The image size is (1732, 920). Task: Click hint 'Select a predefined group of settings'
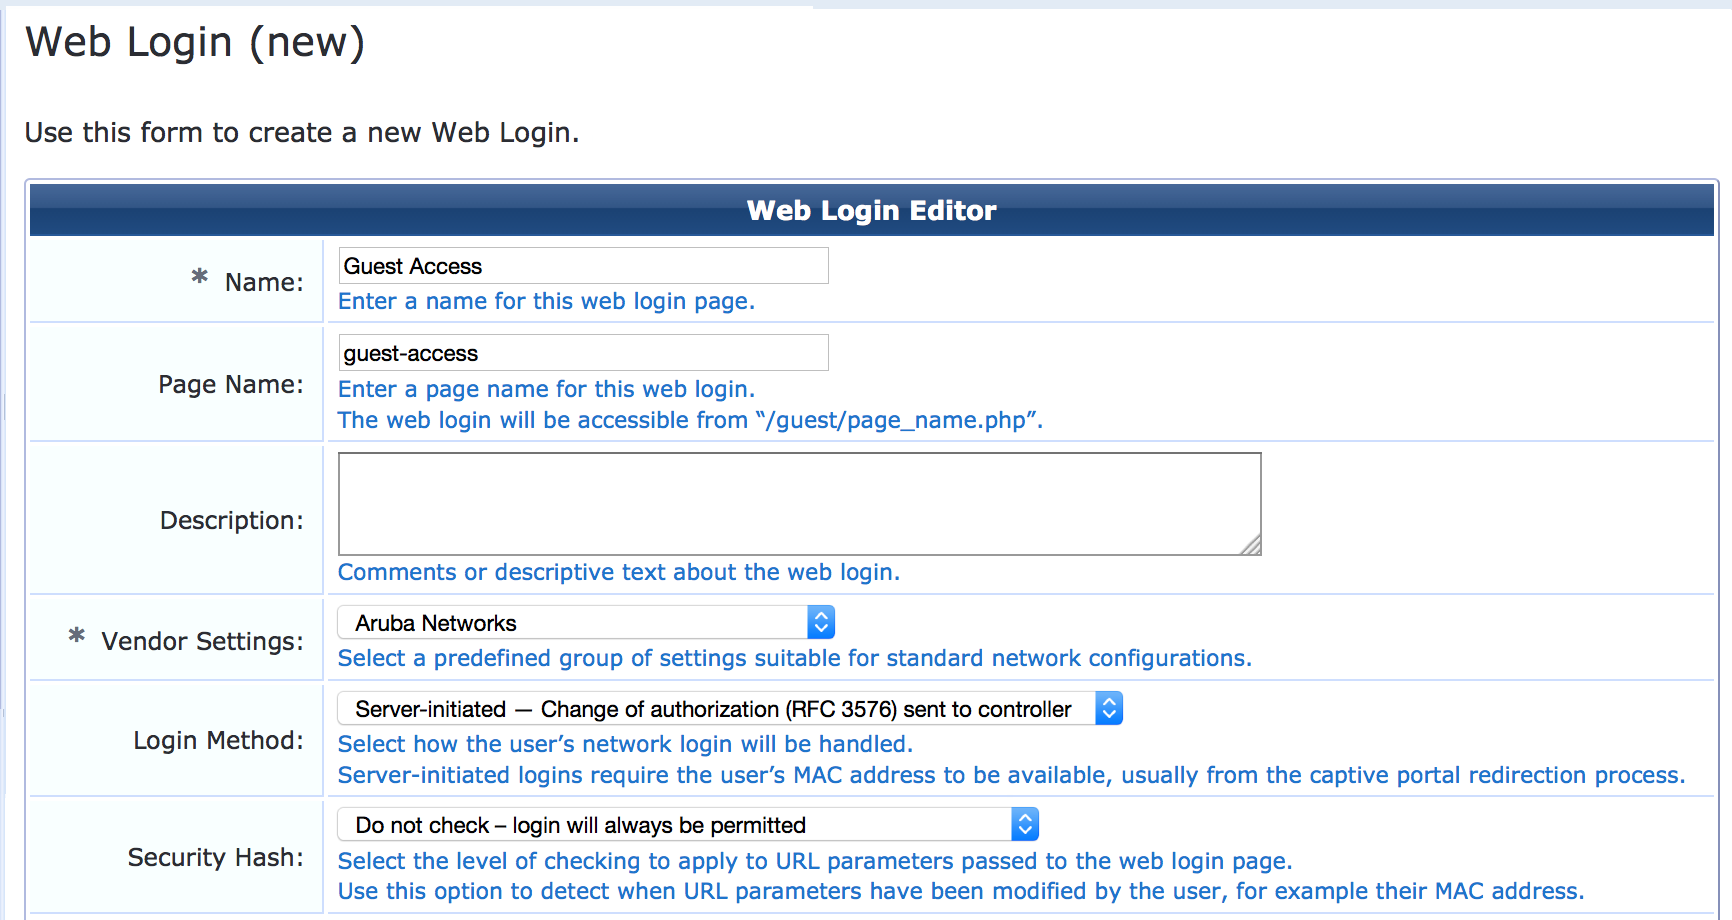[795, 658]
